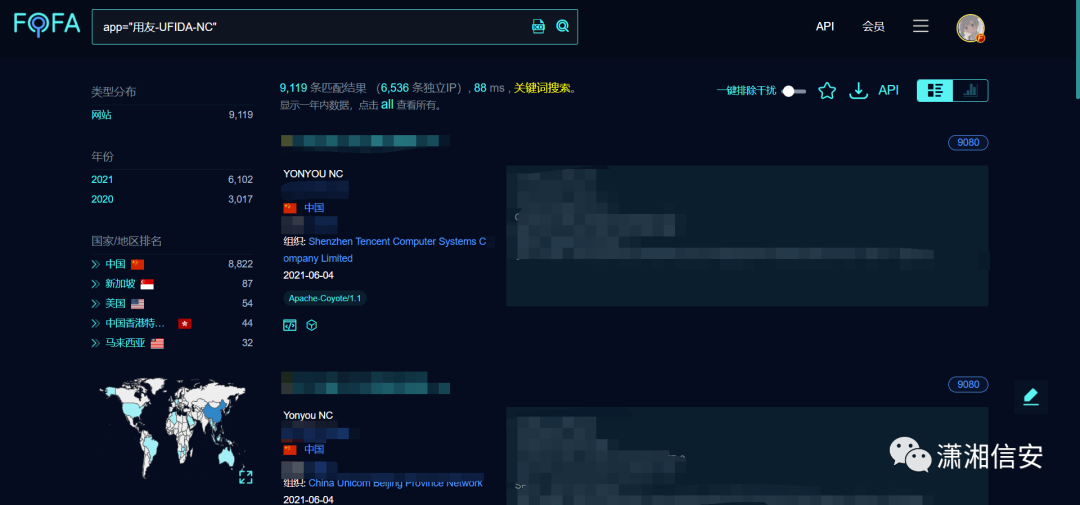
Task: Click the 2021-06-04 date in YONYOU NC result
Action: [x=309, y=275]
